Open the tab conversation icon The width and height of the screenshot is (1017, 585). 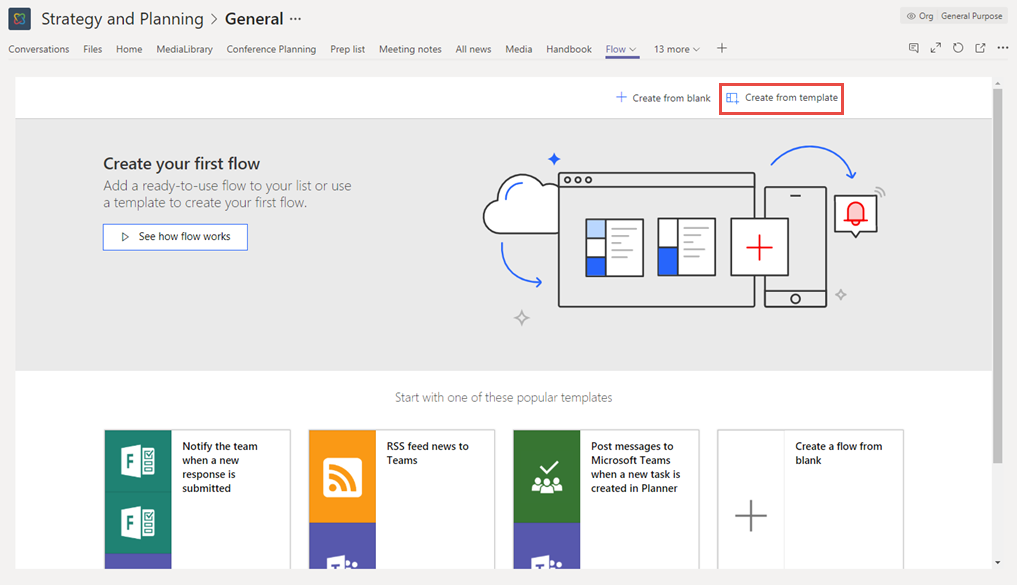[x=913, y=48]
